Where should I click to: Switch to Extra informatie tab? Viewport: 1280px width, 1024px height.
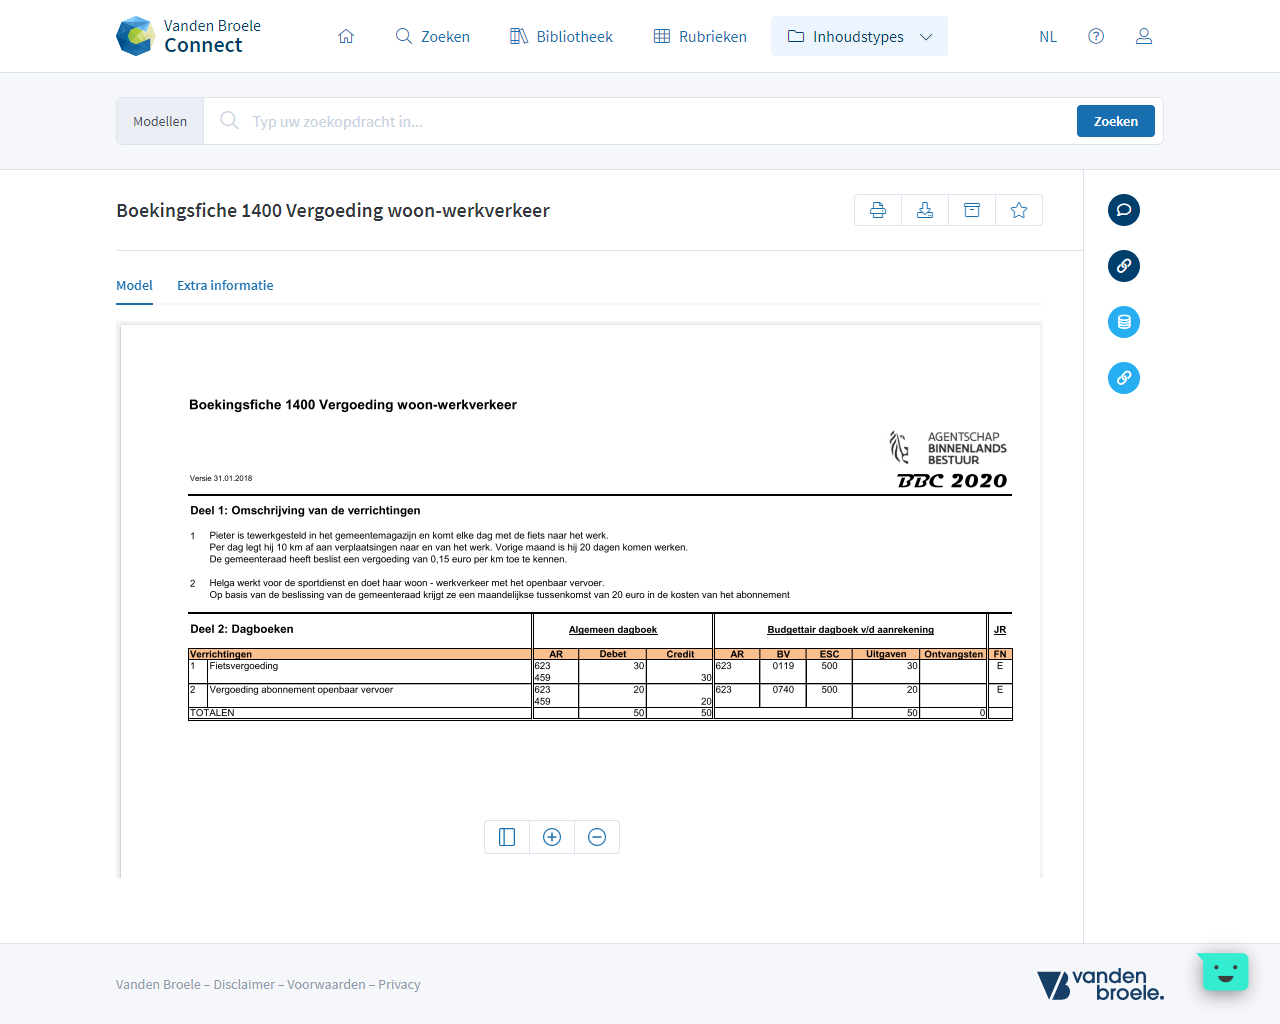(225, 285)
